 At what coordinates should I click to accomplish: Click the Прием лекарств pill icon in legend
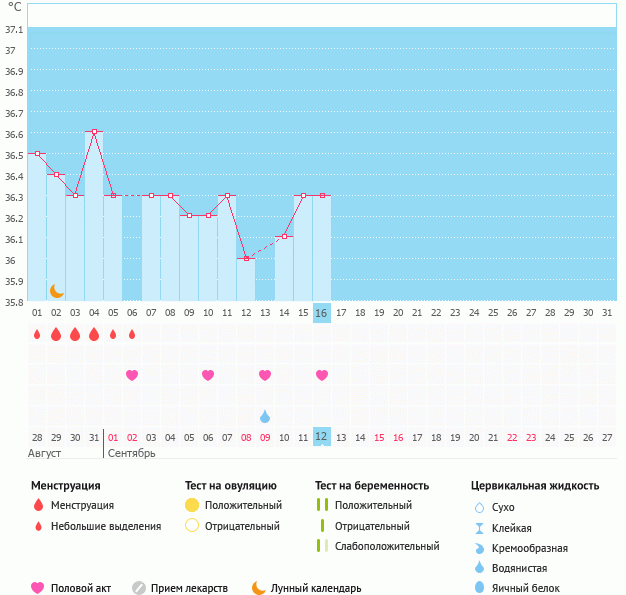[139, 588]
